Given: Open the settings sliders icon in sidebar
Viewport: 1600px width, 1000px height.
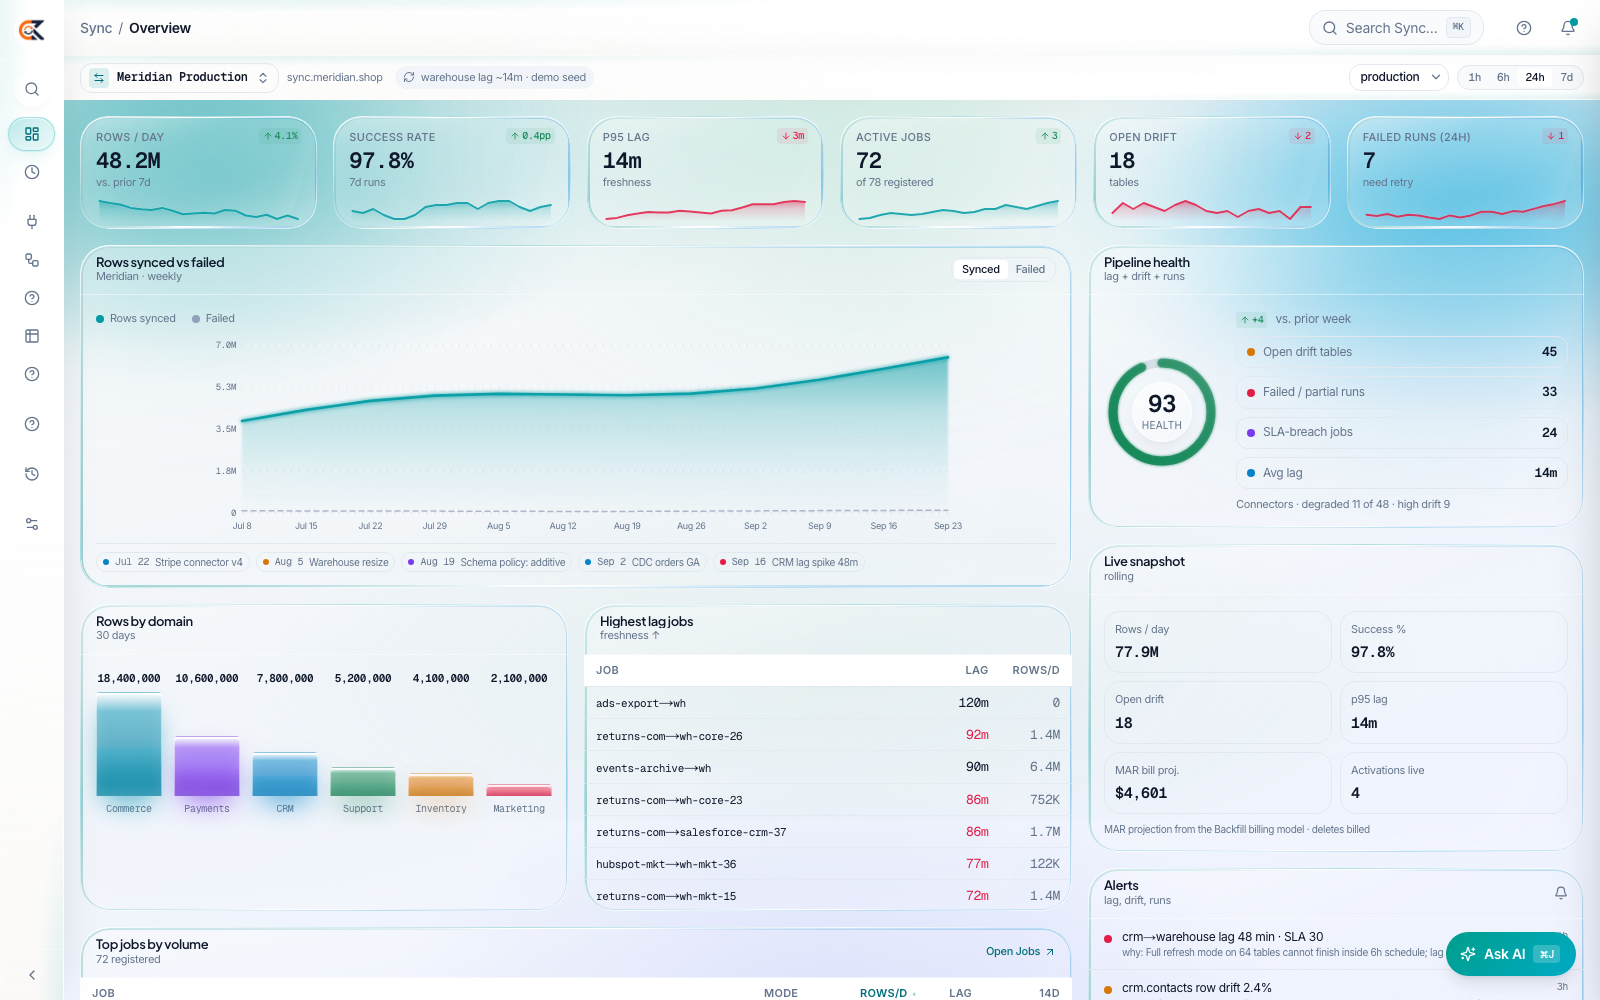Looking at the screenshot, I should (32, 524).
